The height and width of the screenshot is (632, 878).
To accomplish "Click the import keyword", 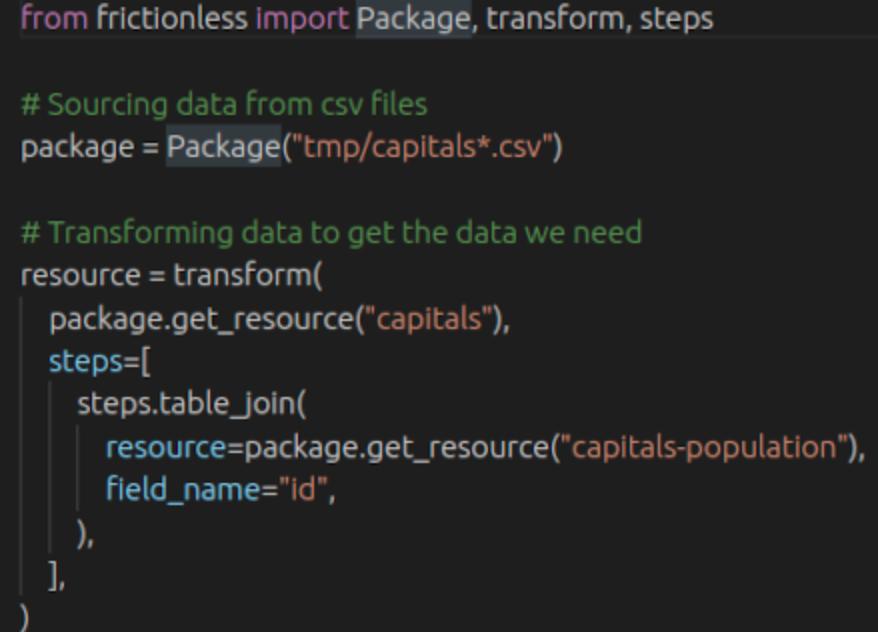I will coord(302,18).
